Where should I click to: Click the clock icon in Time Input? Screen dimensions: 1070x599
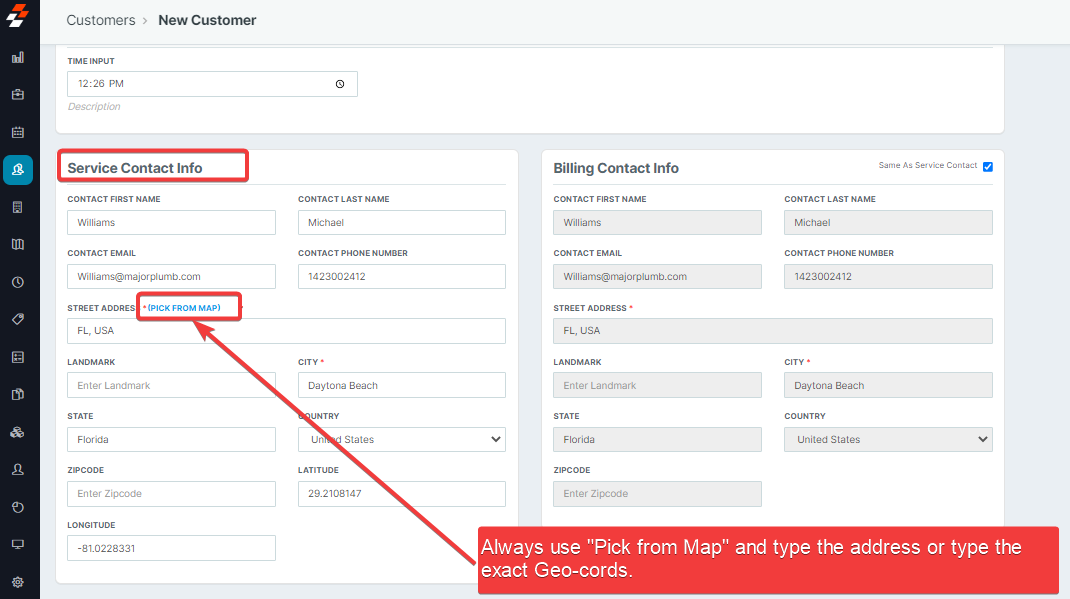pos(340,84)
